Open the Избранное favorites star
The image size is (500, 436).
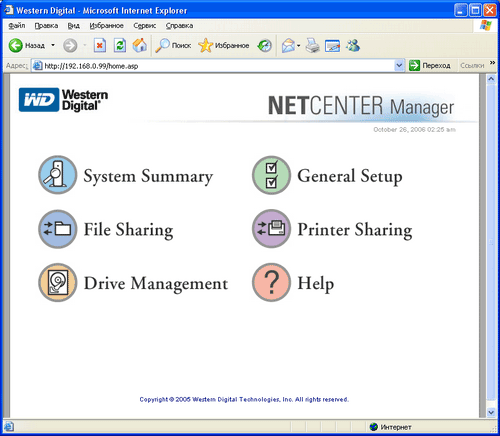[224, 45]
